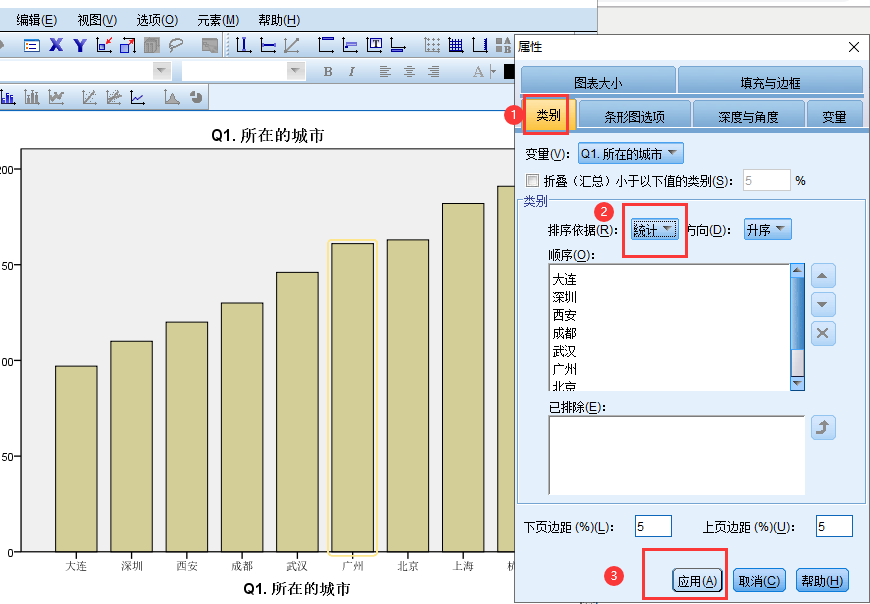Screen dimensions: 870x604
Task: Select the X axis tool
Action: 56,45
